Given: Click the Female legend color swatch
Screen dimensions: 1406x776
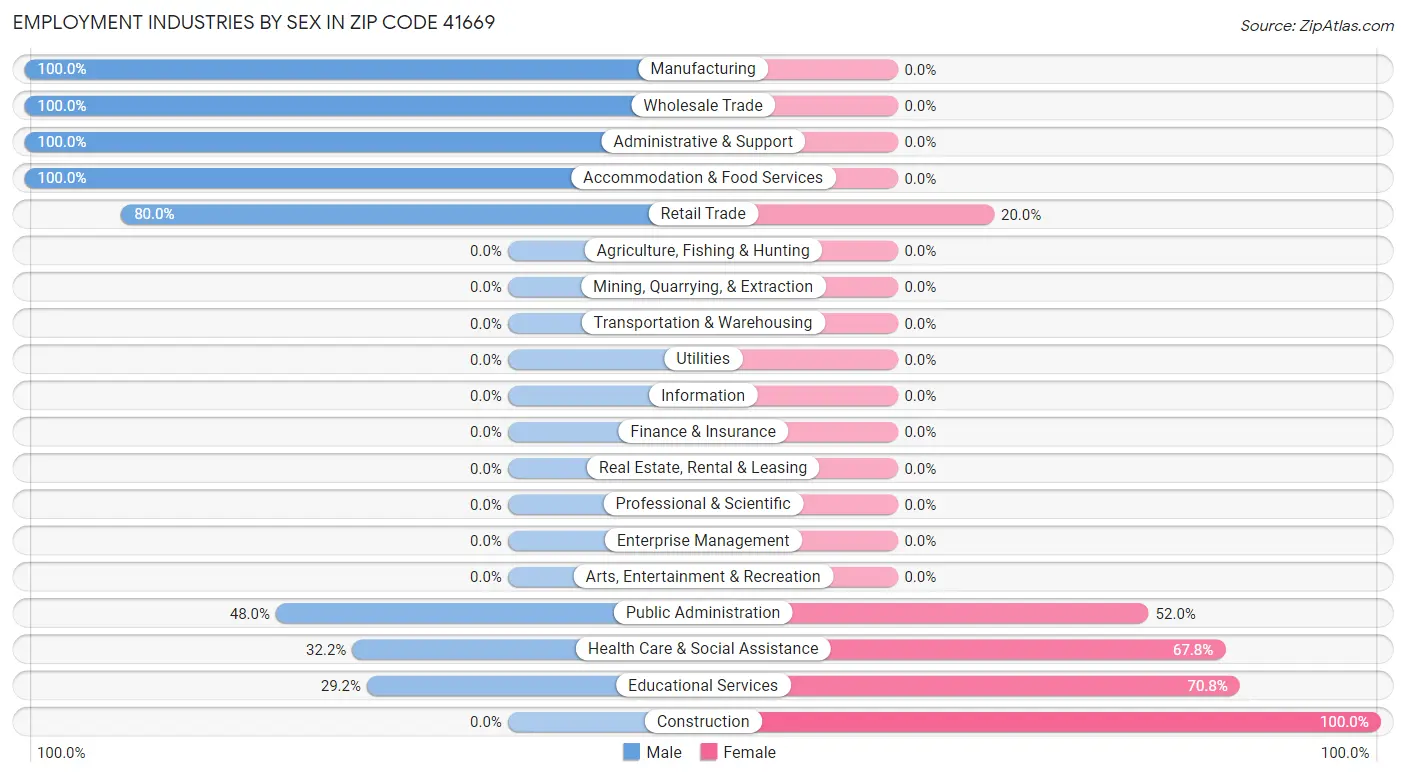Looking at the screenshot, I should pos(709,752).
